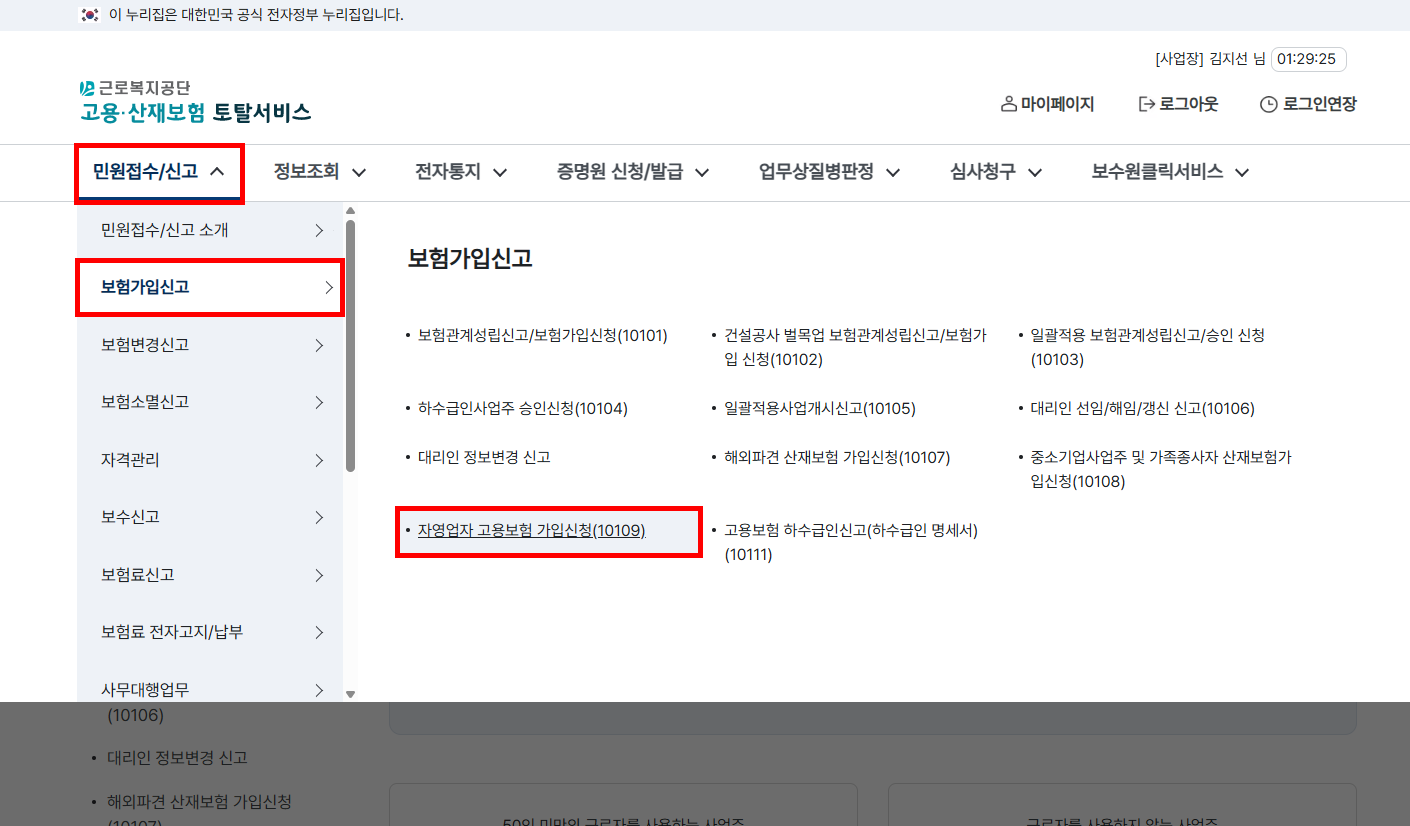Select 자격관리 in side menu

(210, 460)
